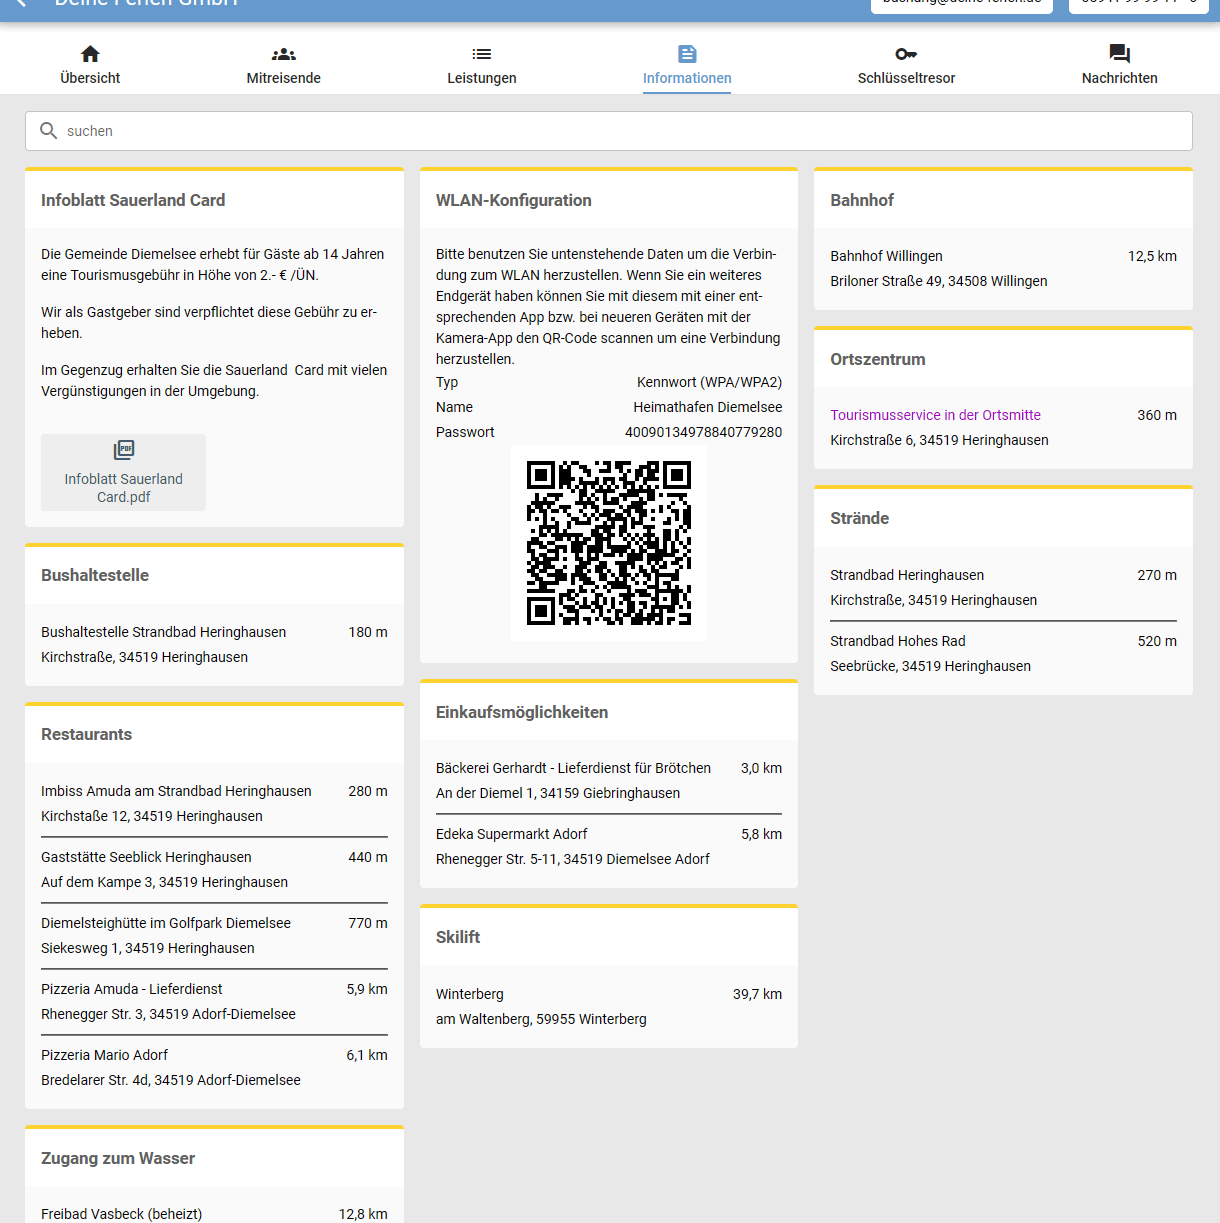
Task: Click the key icon for Schlüsseltresor
Action: pyautogui.click(x=906, y=54)
